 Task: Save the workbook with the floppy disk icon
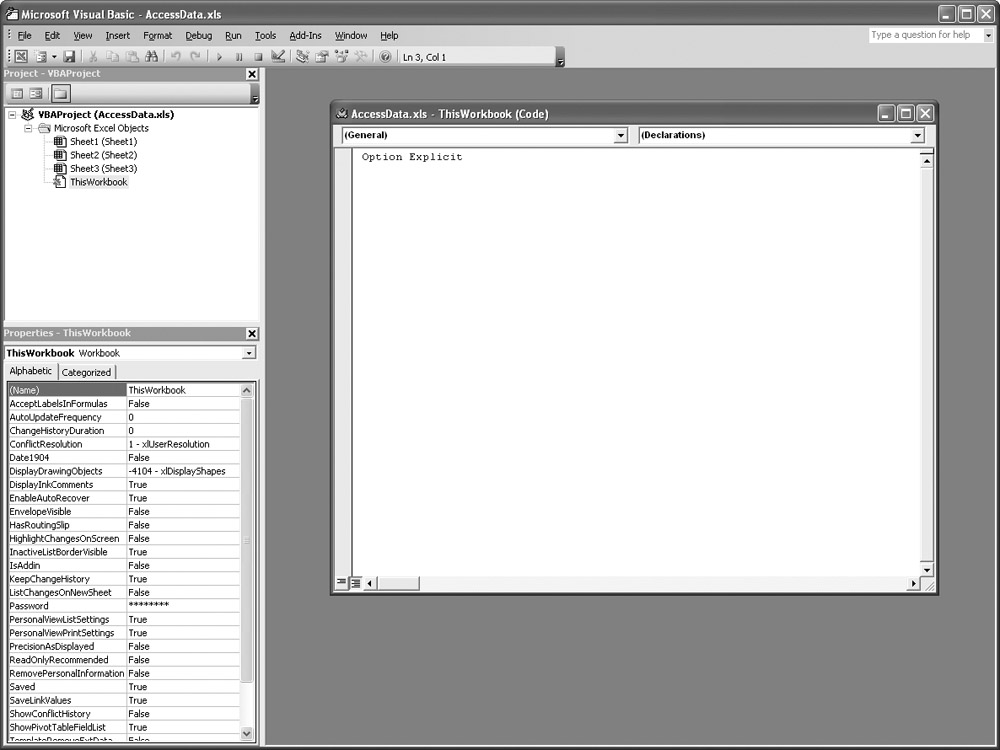(x=69, y=57)
